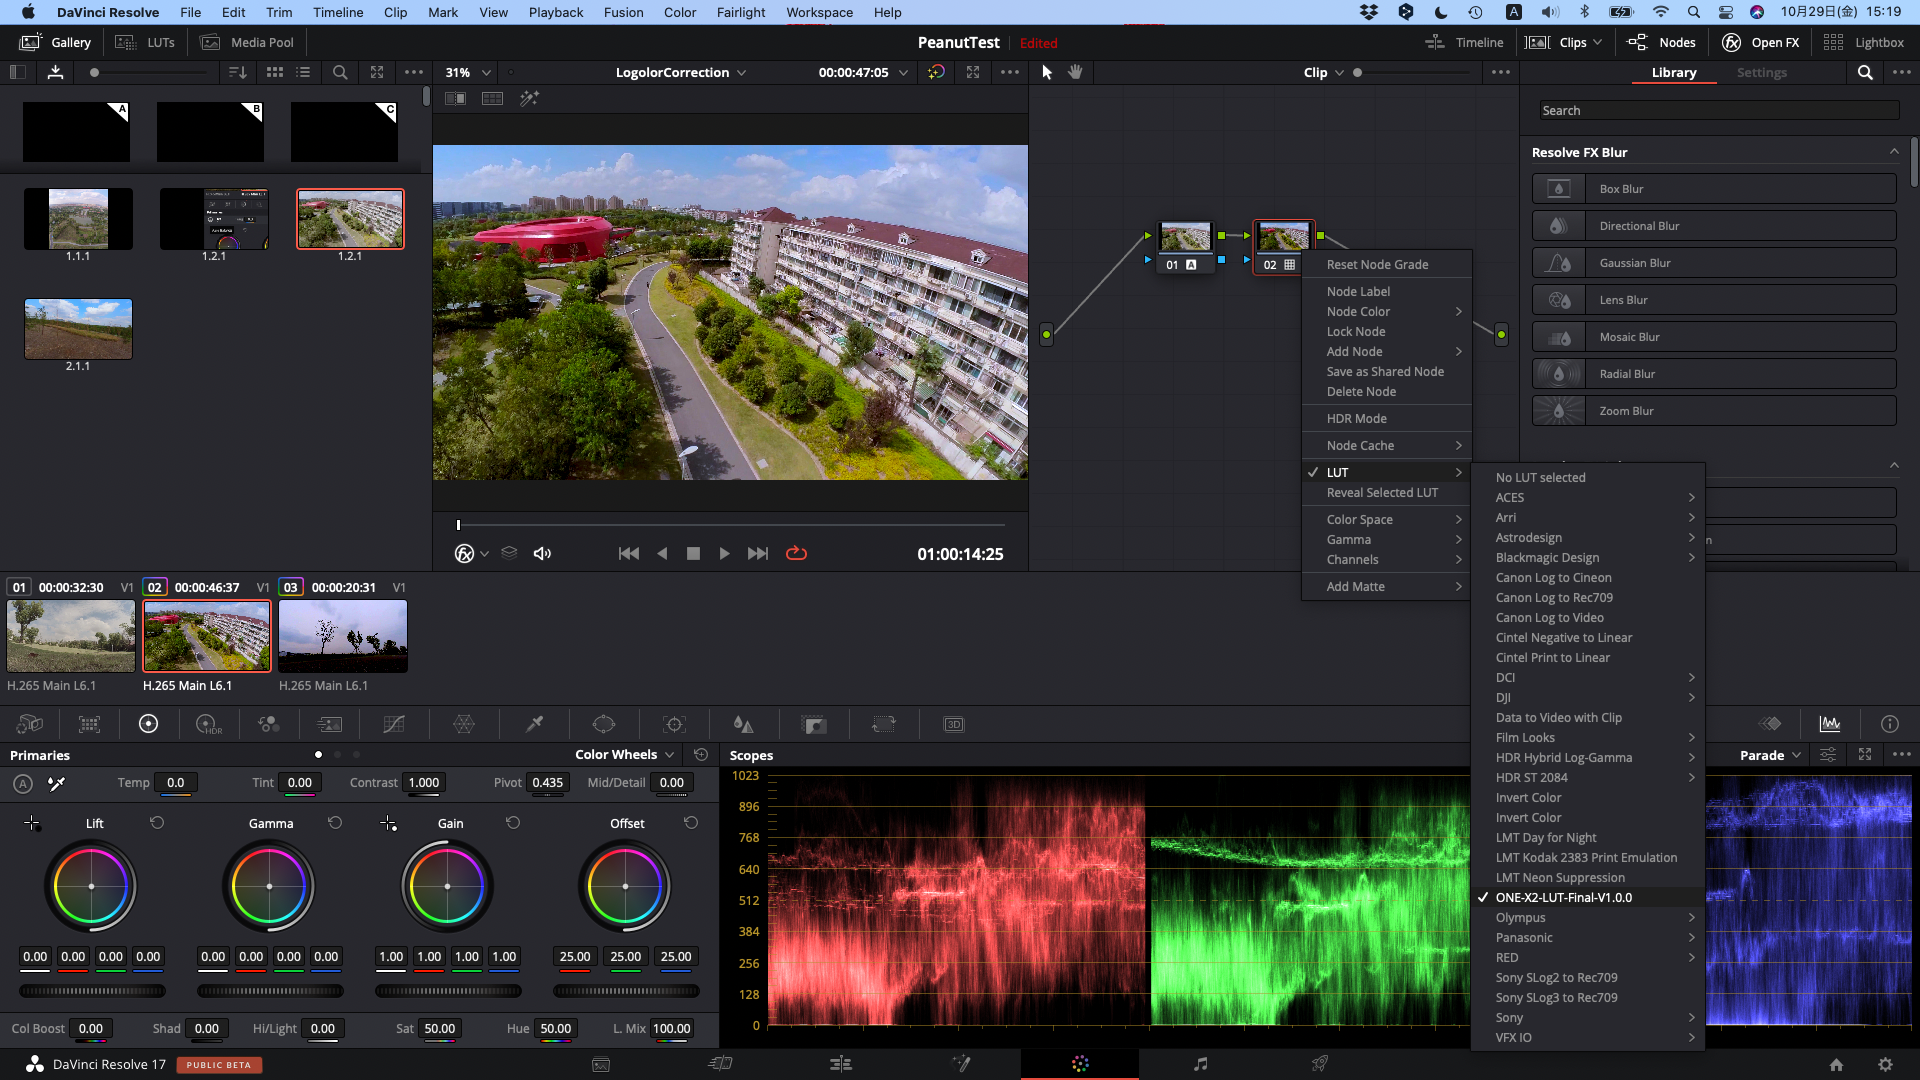
Task: Add the Gaussian Blur effect
Action: (x=1714, y=263)
